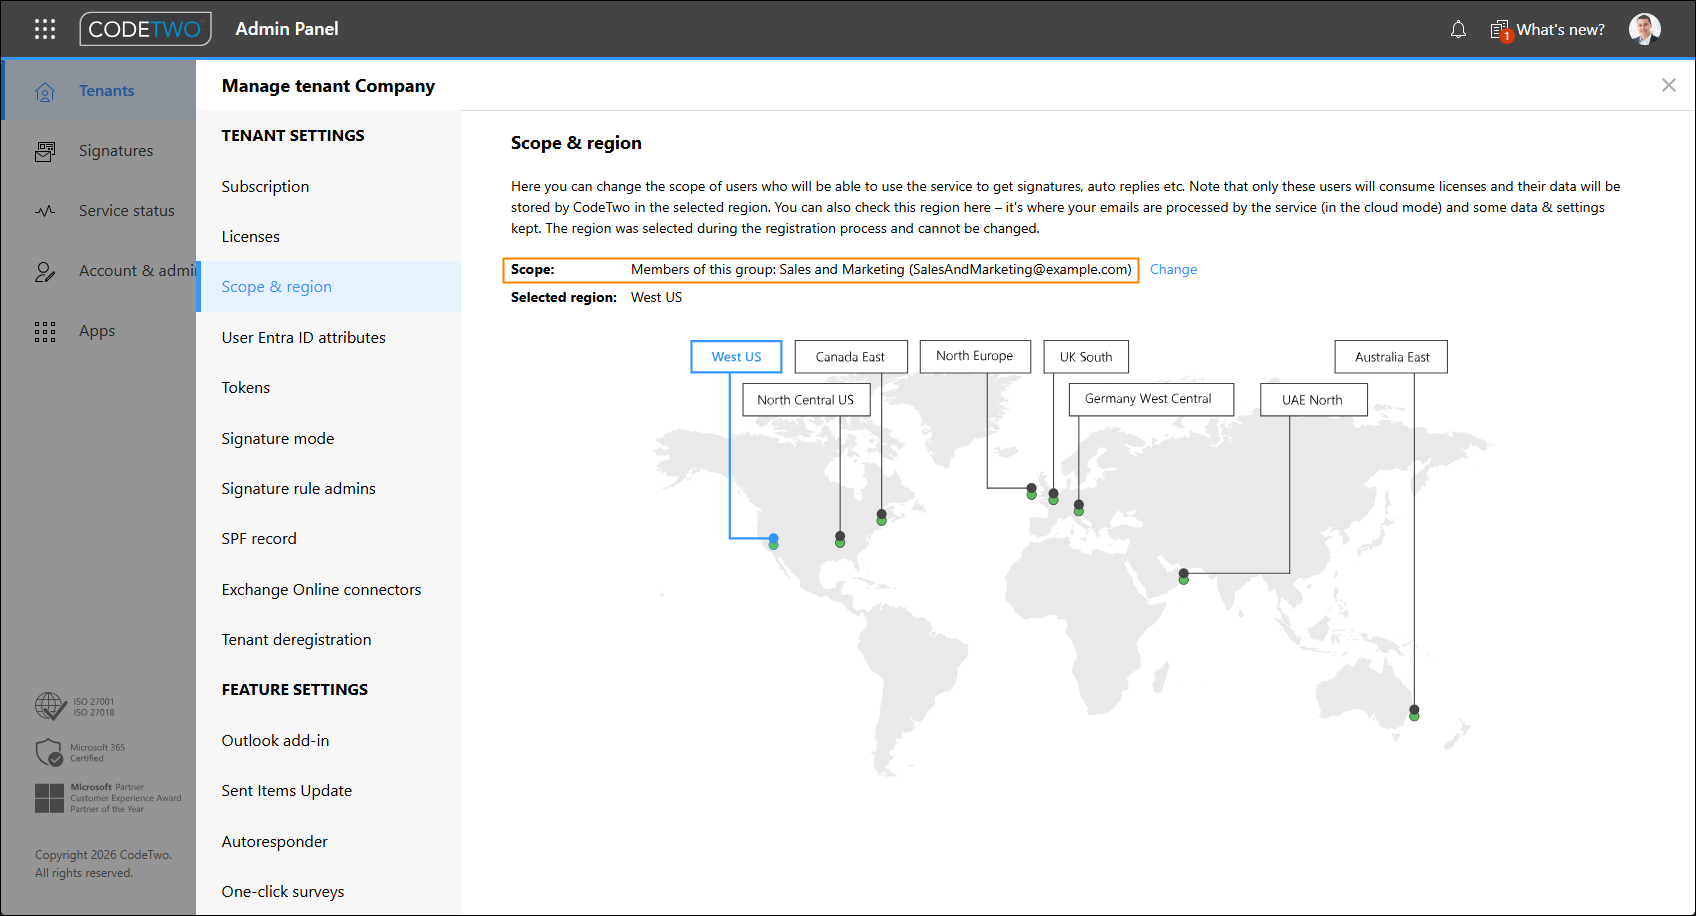Click the Microsoft 365 Certified badge
This screenshot has height=916, width=1696.
[80, 752]
